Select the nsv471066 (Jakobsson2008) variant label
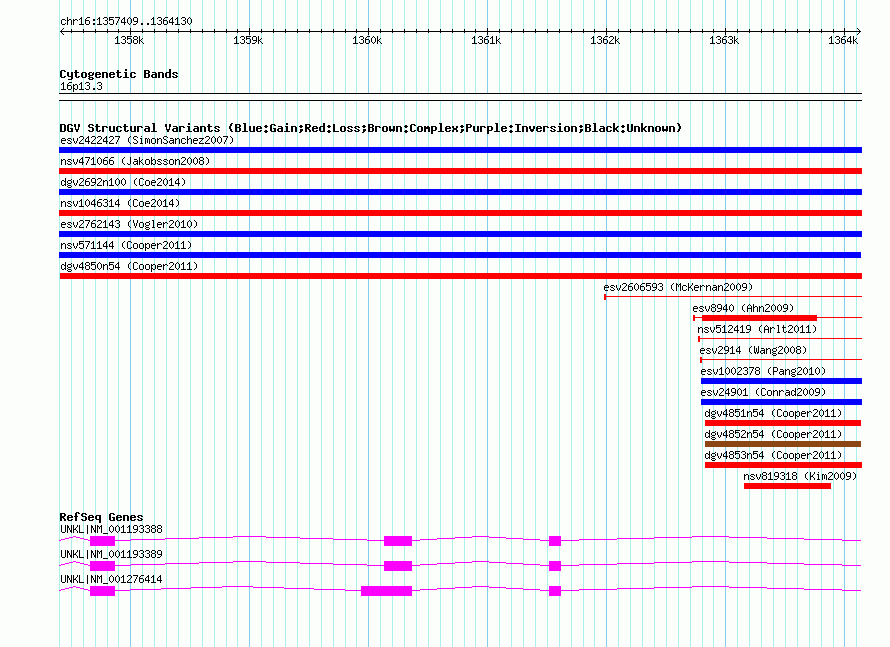The height and width of the screenshot is (647, 890). tap(134, 161)
